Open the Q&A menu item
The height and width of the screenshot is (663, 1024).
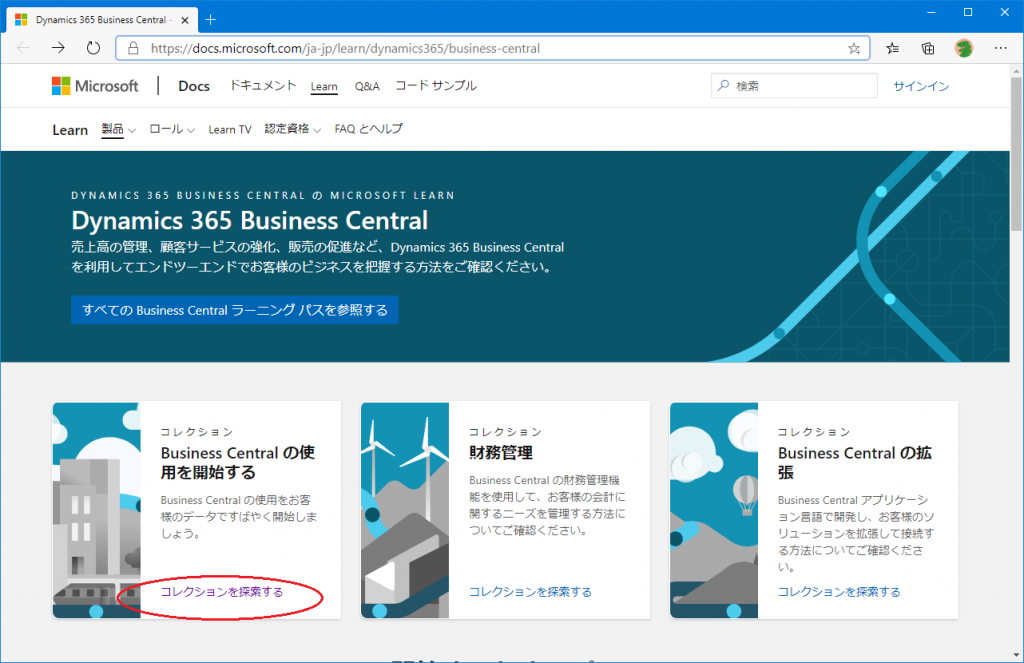367,86
